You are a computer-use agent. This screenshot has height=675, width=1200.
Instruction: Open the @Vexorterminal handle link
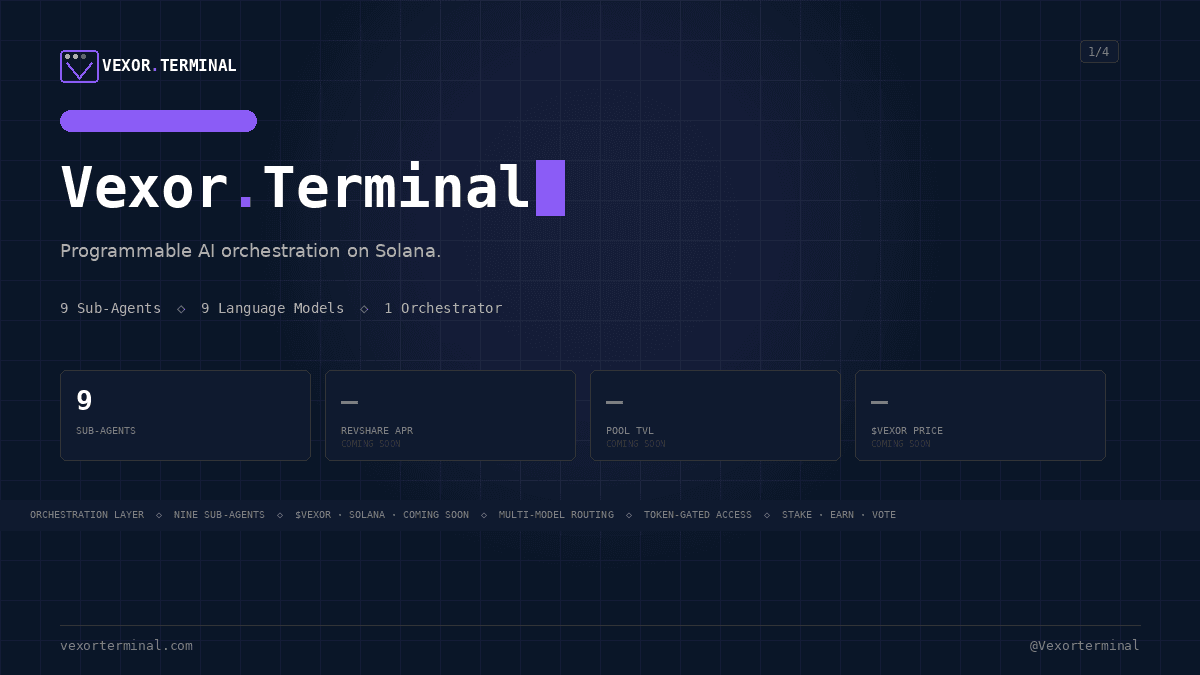tap(1085, 646)
